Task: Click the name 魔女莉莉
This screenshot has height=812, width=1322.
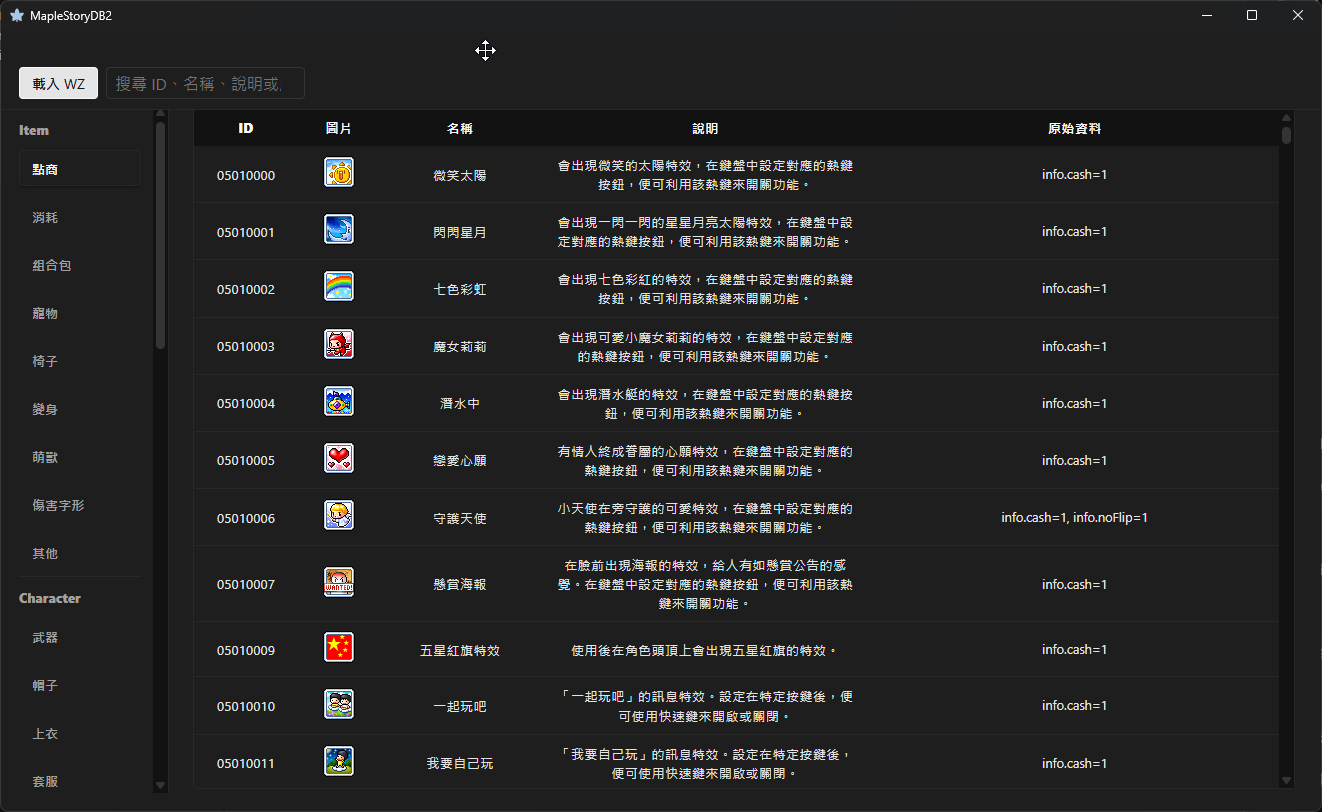Action: (460, 347)
